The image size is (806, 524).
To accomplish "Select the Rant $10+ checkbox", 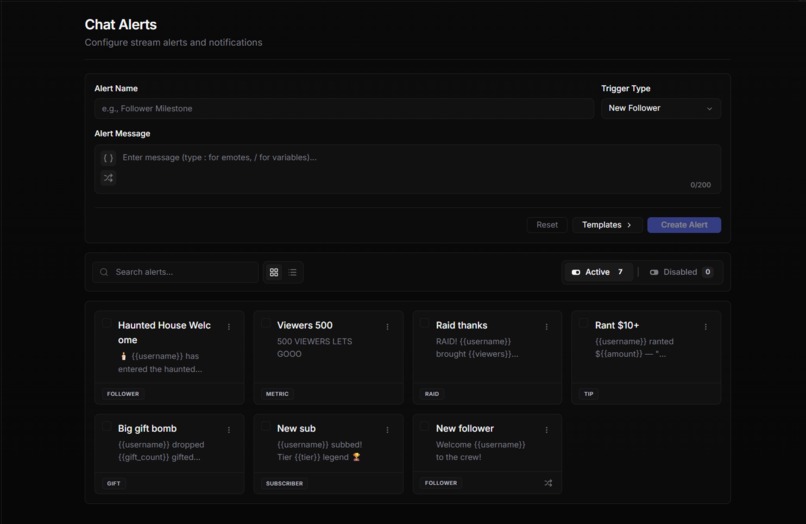I will 583,323.
